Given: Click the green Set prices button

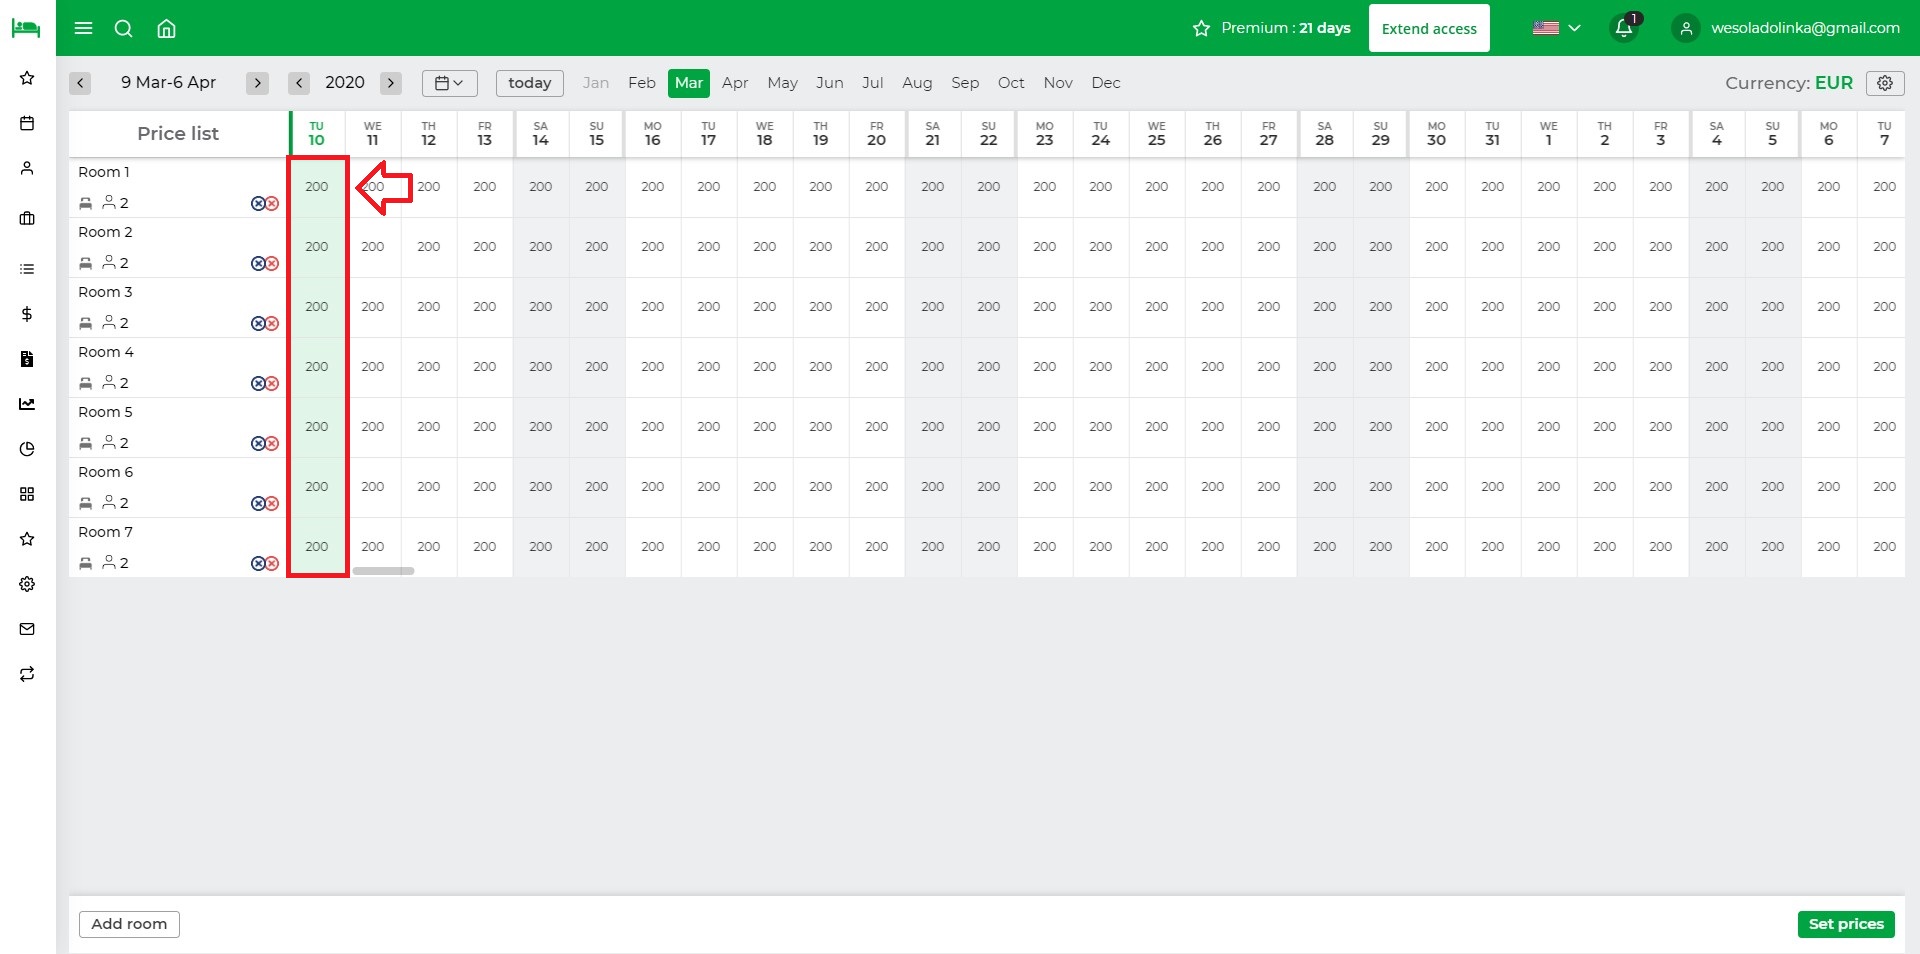Looking at the screenshot, I should tap(1846, 924).
